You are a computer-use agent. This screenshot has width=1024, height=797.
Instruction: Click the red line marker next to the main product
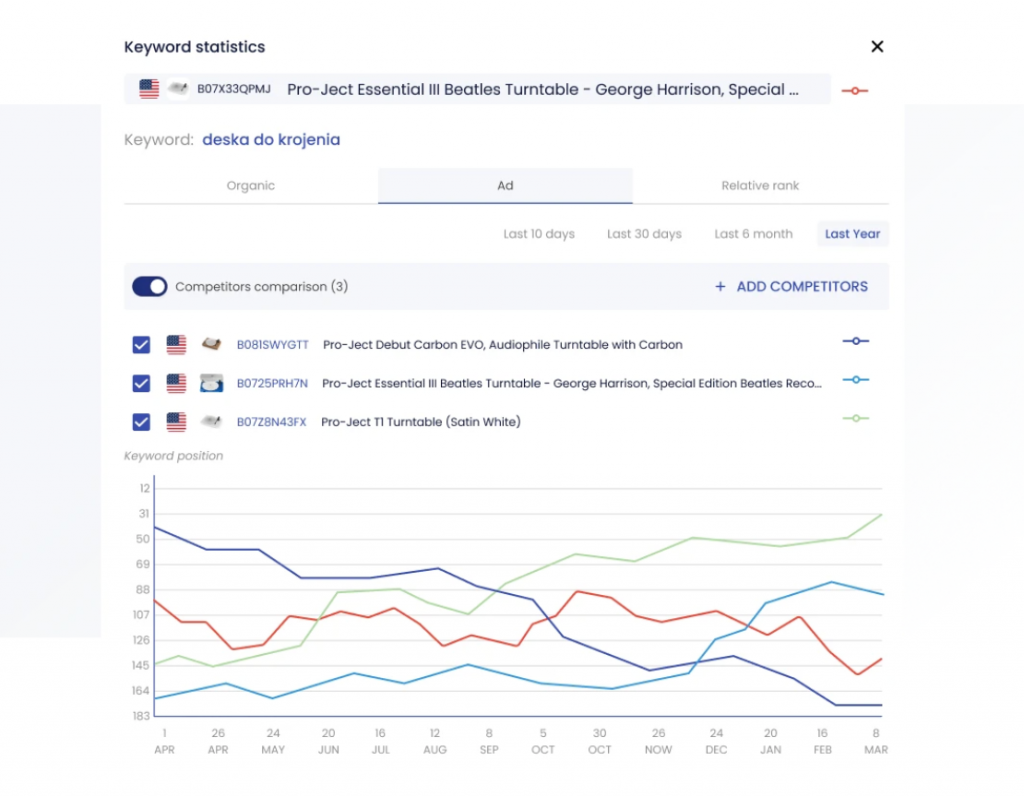pos(855,89)
